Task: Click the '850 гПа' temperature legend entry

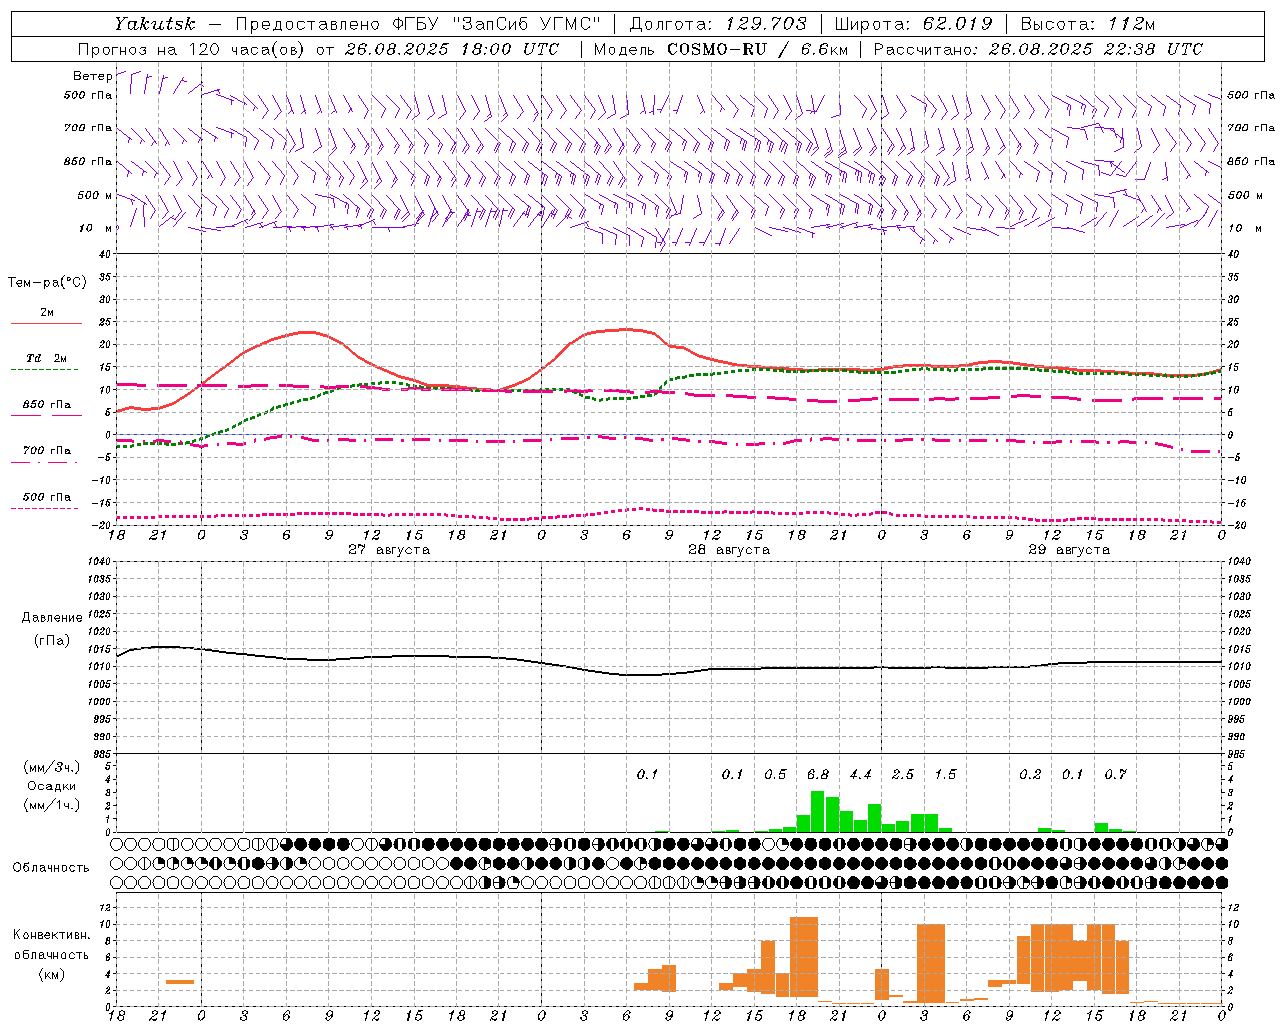Action: (47, 405)
